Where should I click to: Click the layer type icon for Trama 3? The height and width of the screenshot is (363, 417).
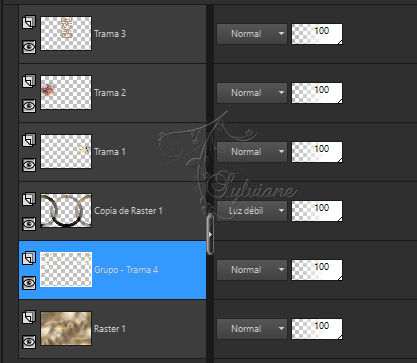click(29, 23)
